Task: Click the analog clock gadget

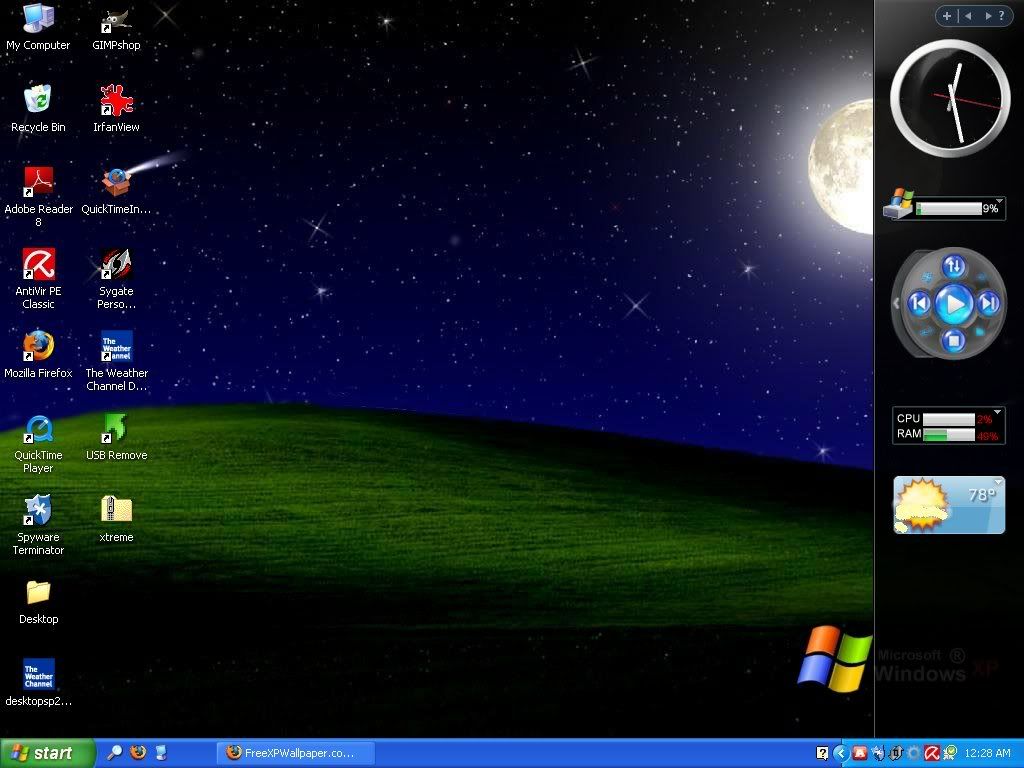Action: [950, 98]
